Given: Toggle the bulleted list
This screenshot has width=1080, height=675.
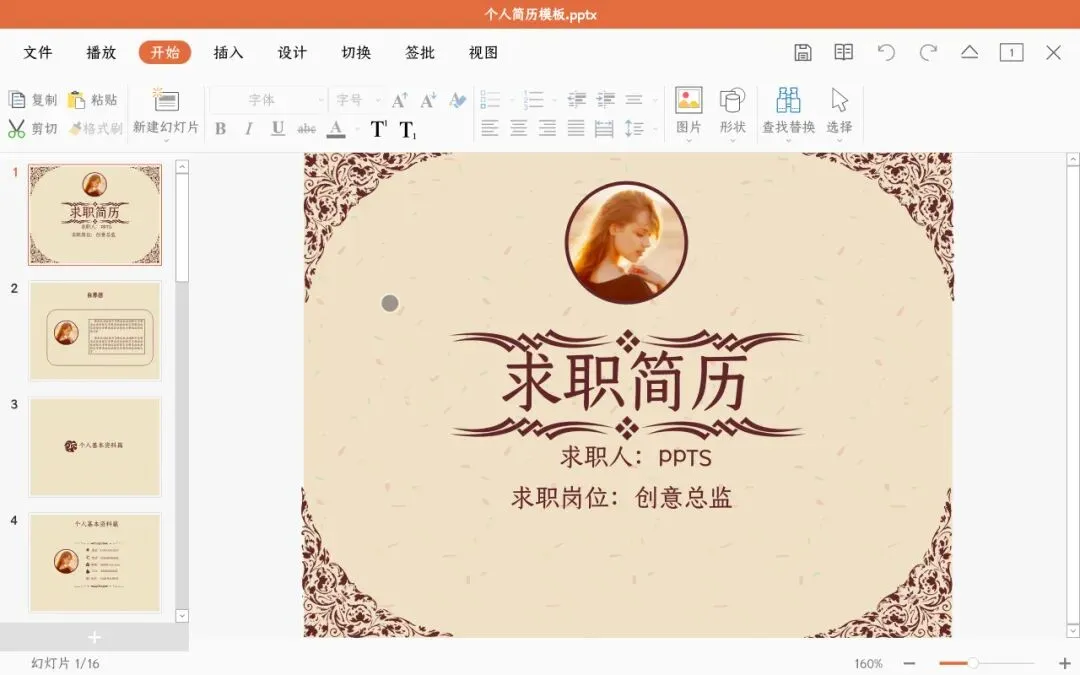Looking at the screenshot, I should click(490, 101).
